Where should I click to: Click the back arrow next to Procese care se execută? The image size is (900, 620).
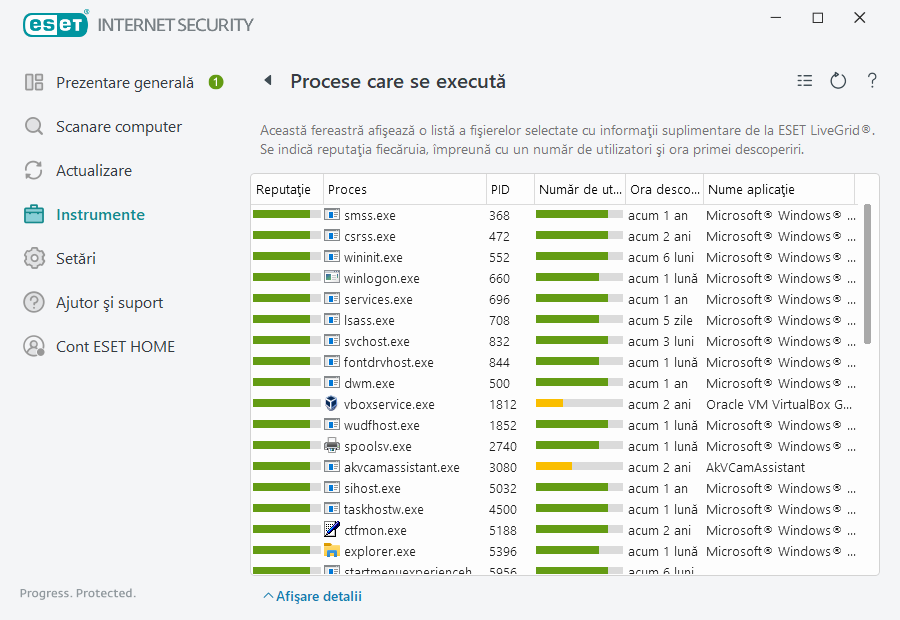point(268,81)
